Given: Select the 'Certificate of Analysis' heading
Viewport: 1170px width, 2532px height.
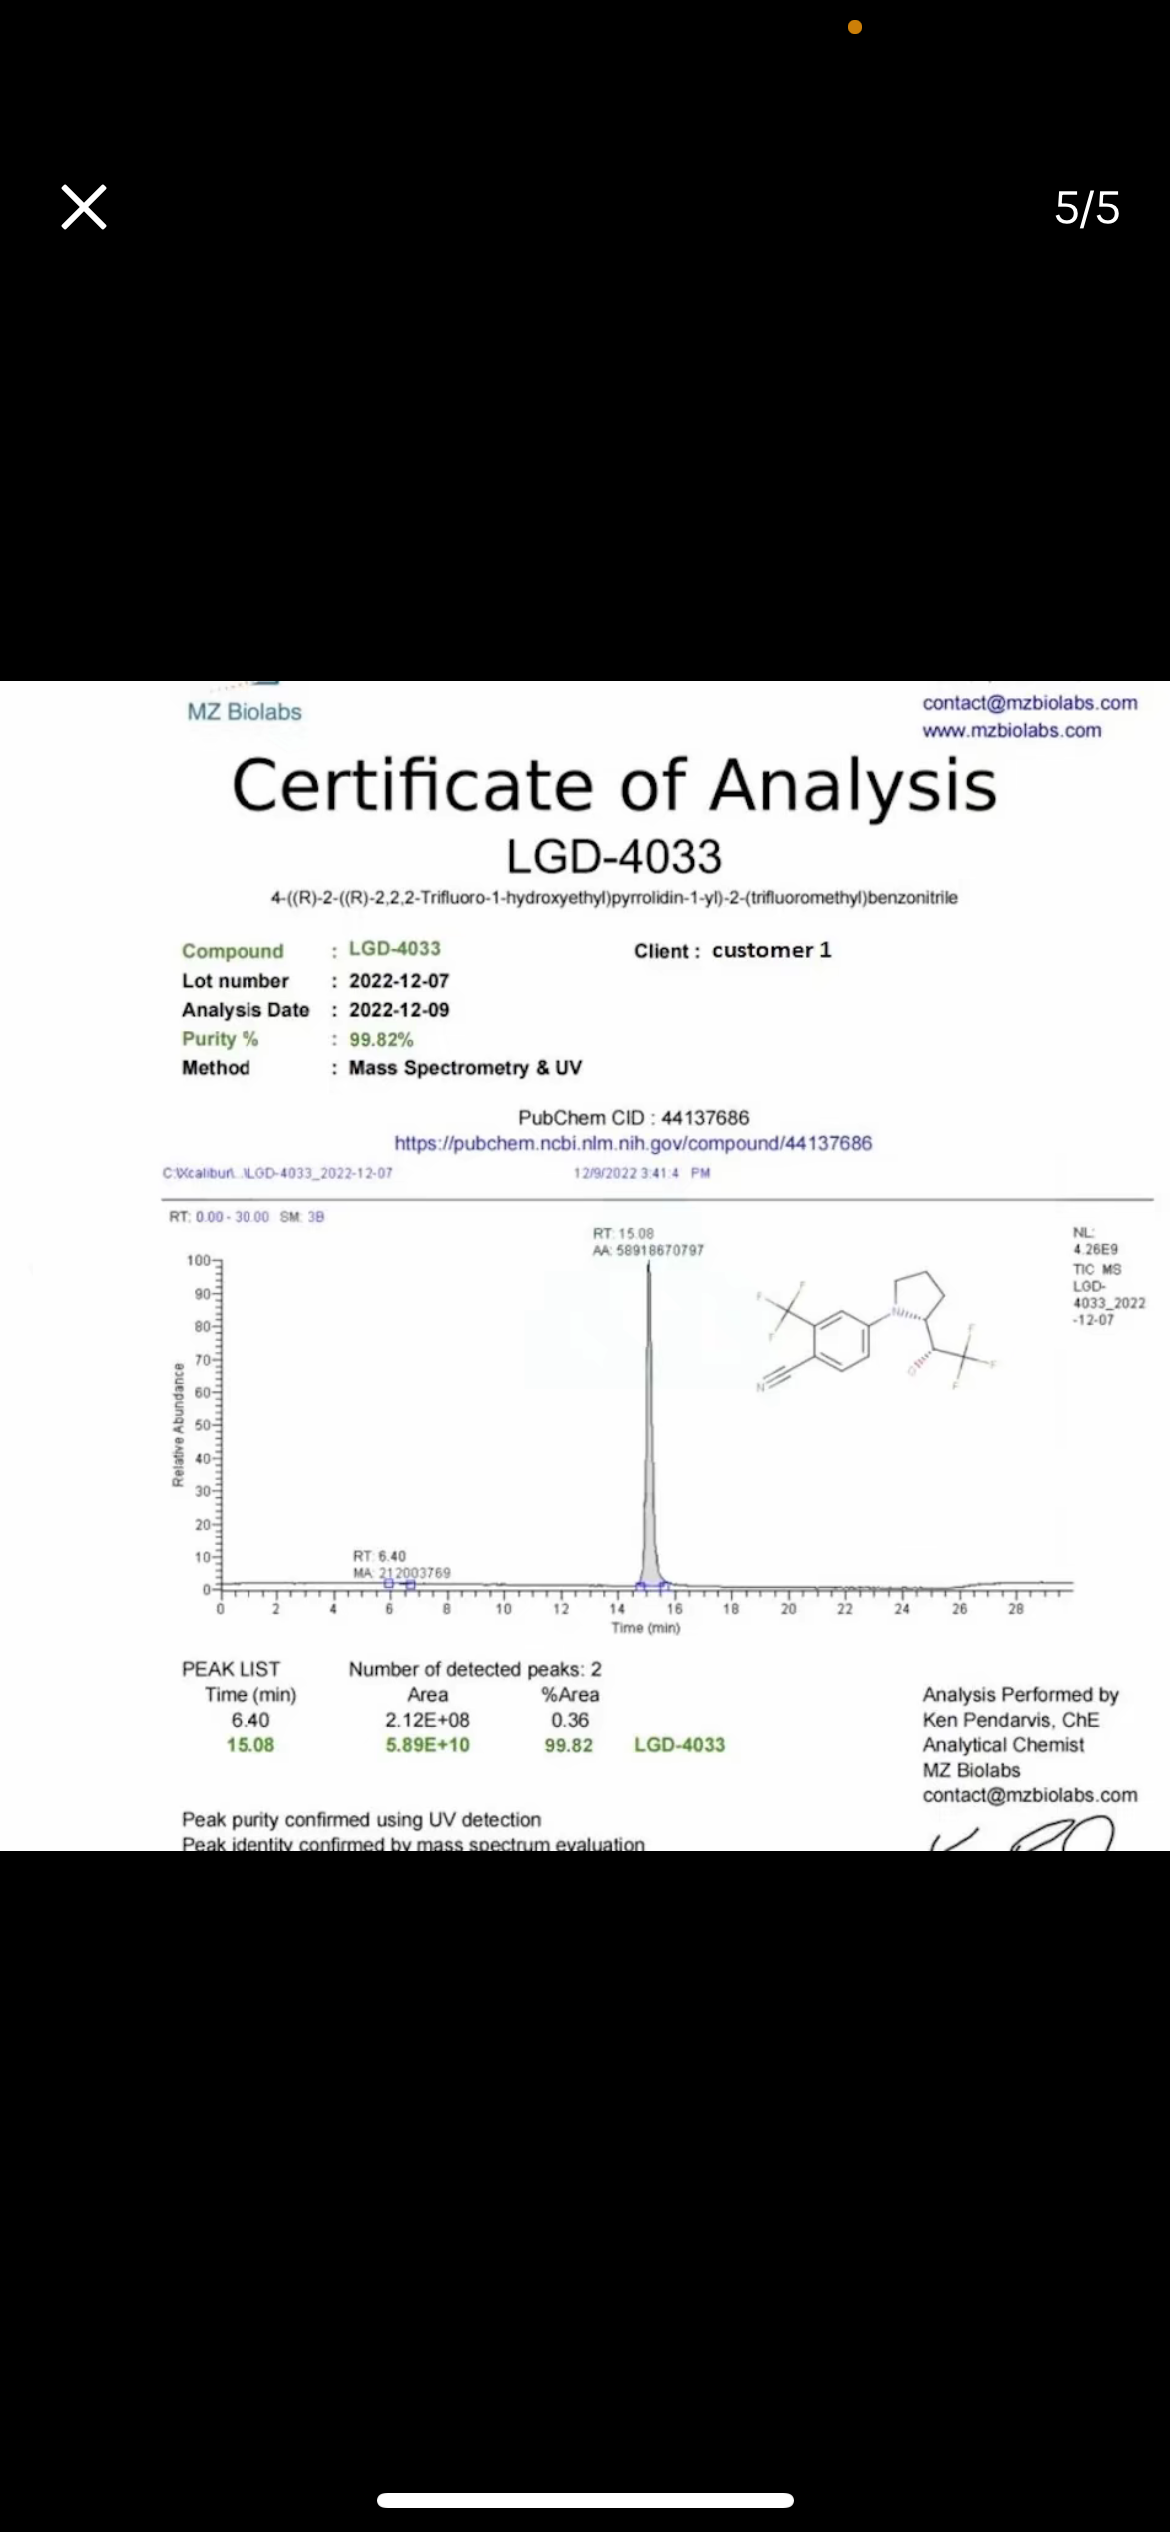Looking at the screenshot, I should (615, 785).
